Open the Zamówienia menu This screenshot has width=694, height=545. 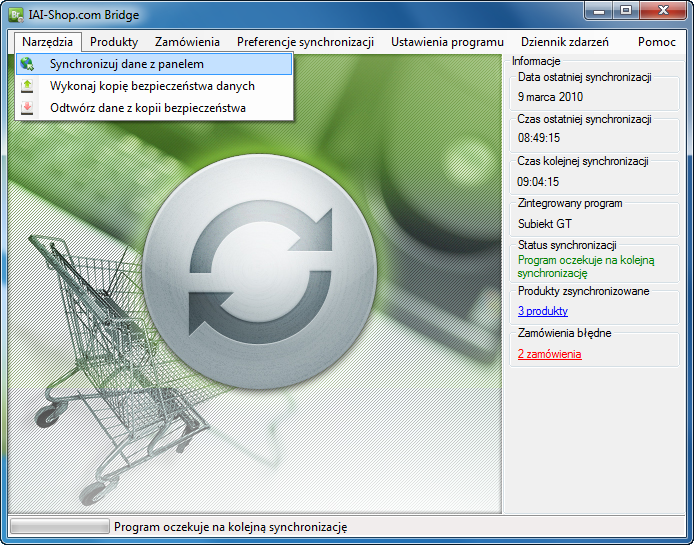(187, 42)
